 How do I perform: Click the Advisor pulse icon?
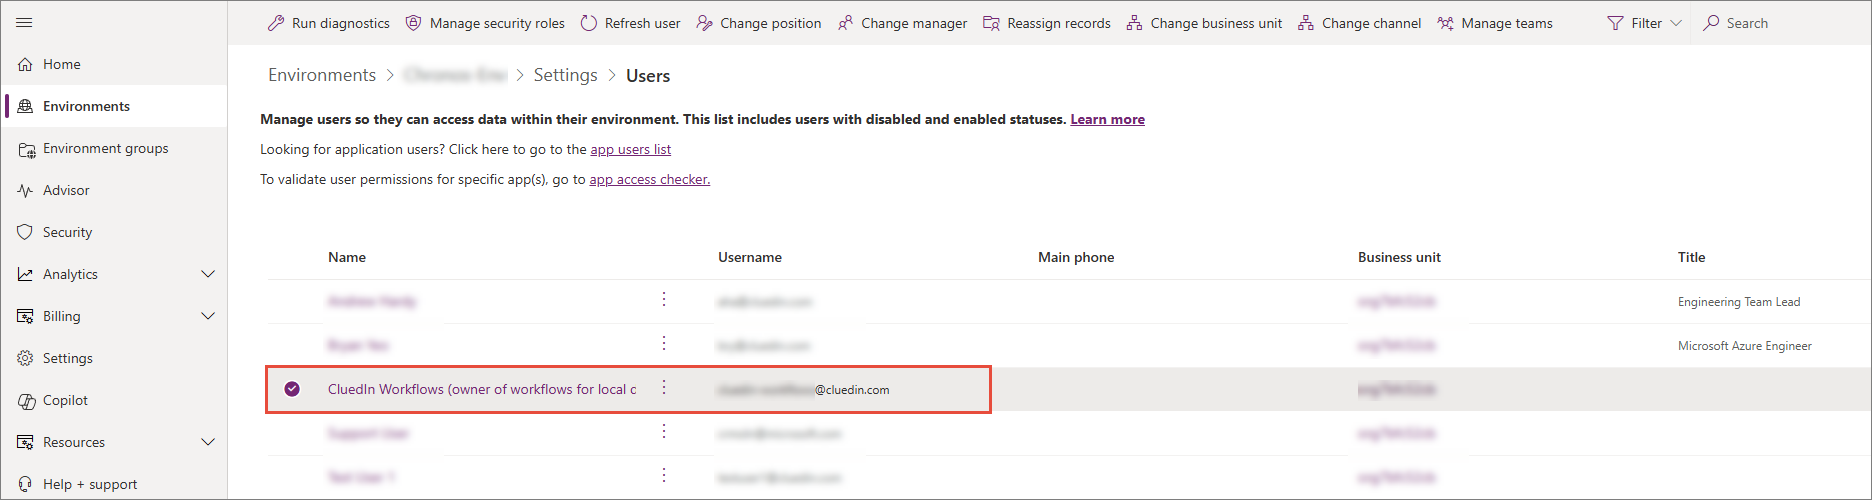(x=25, y=190)
